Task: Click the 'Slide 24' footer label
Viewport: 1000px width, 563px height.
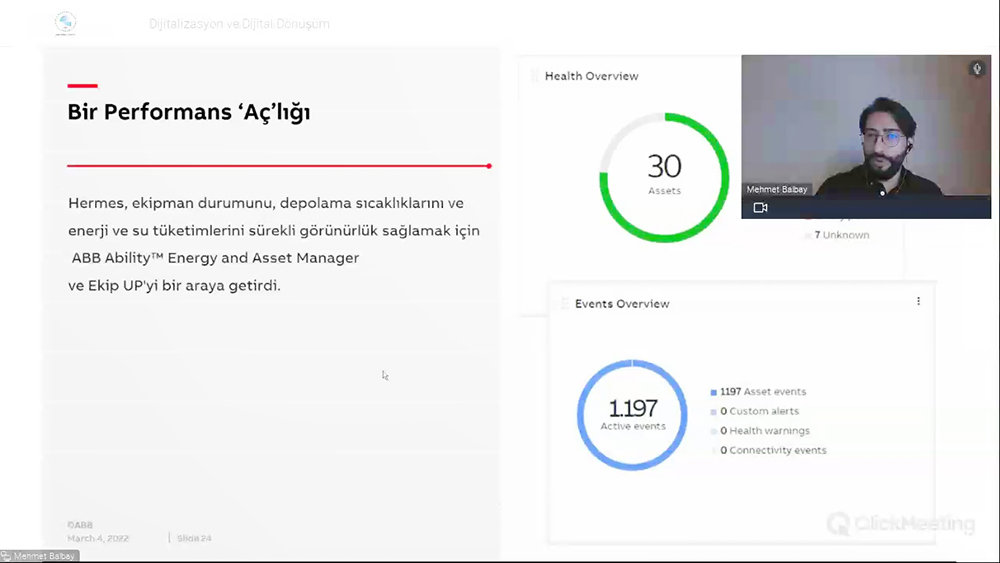Action: point(194,538)
